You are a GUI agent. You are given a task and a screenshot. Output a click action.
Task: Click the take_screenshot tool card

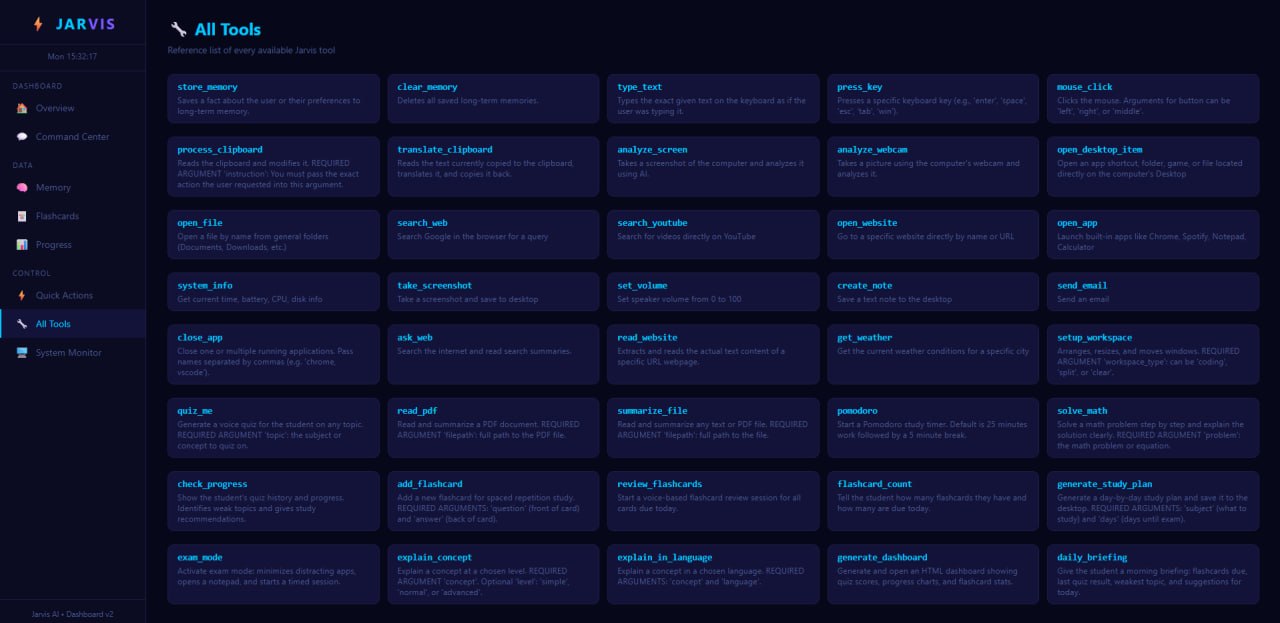(x=494, y=292)
